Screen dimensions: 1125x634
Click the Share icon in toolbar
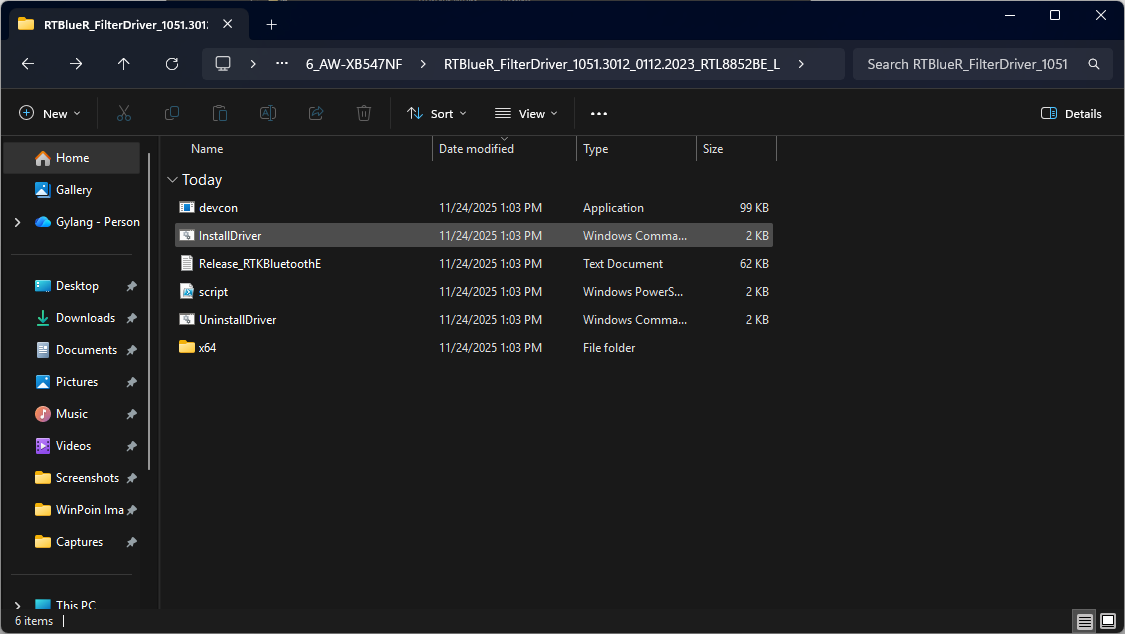316,113
